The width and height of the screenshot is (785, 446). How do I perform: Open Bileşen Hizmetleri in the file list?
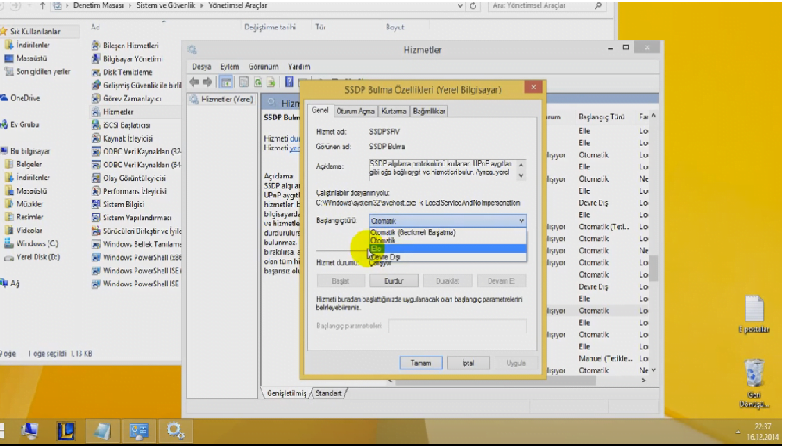[x=133, y=47]
